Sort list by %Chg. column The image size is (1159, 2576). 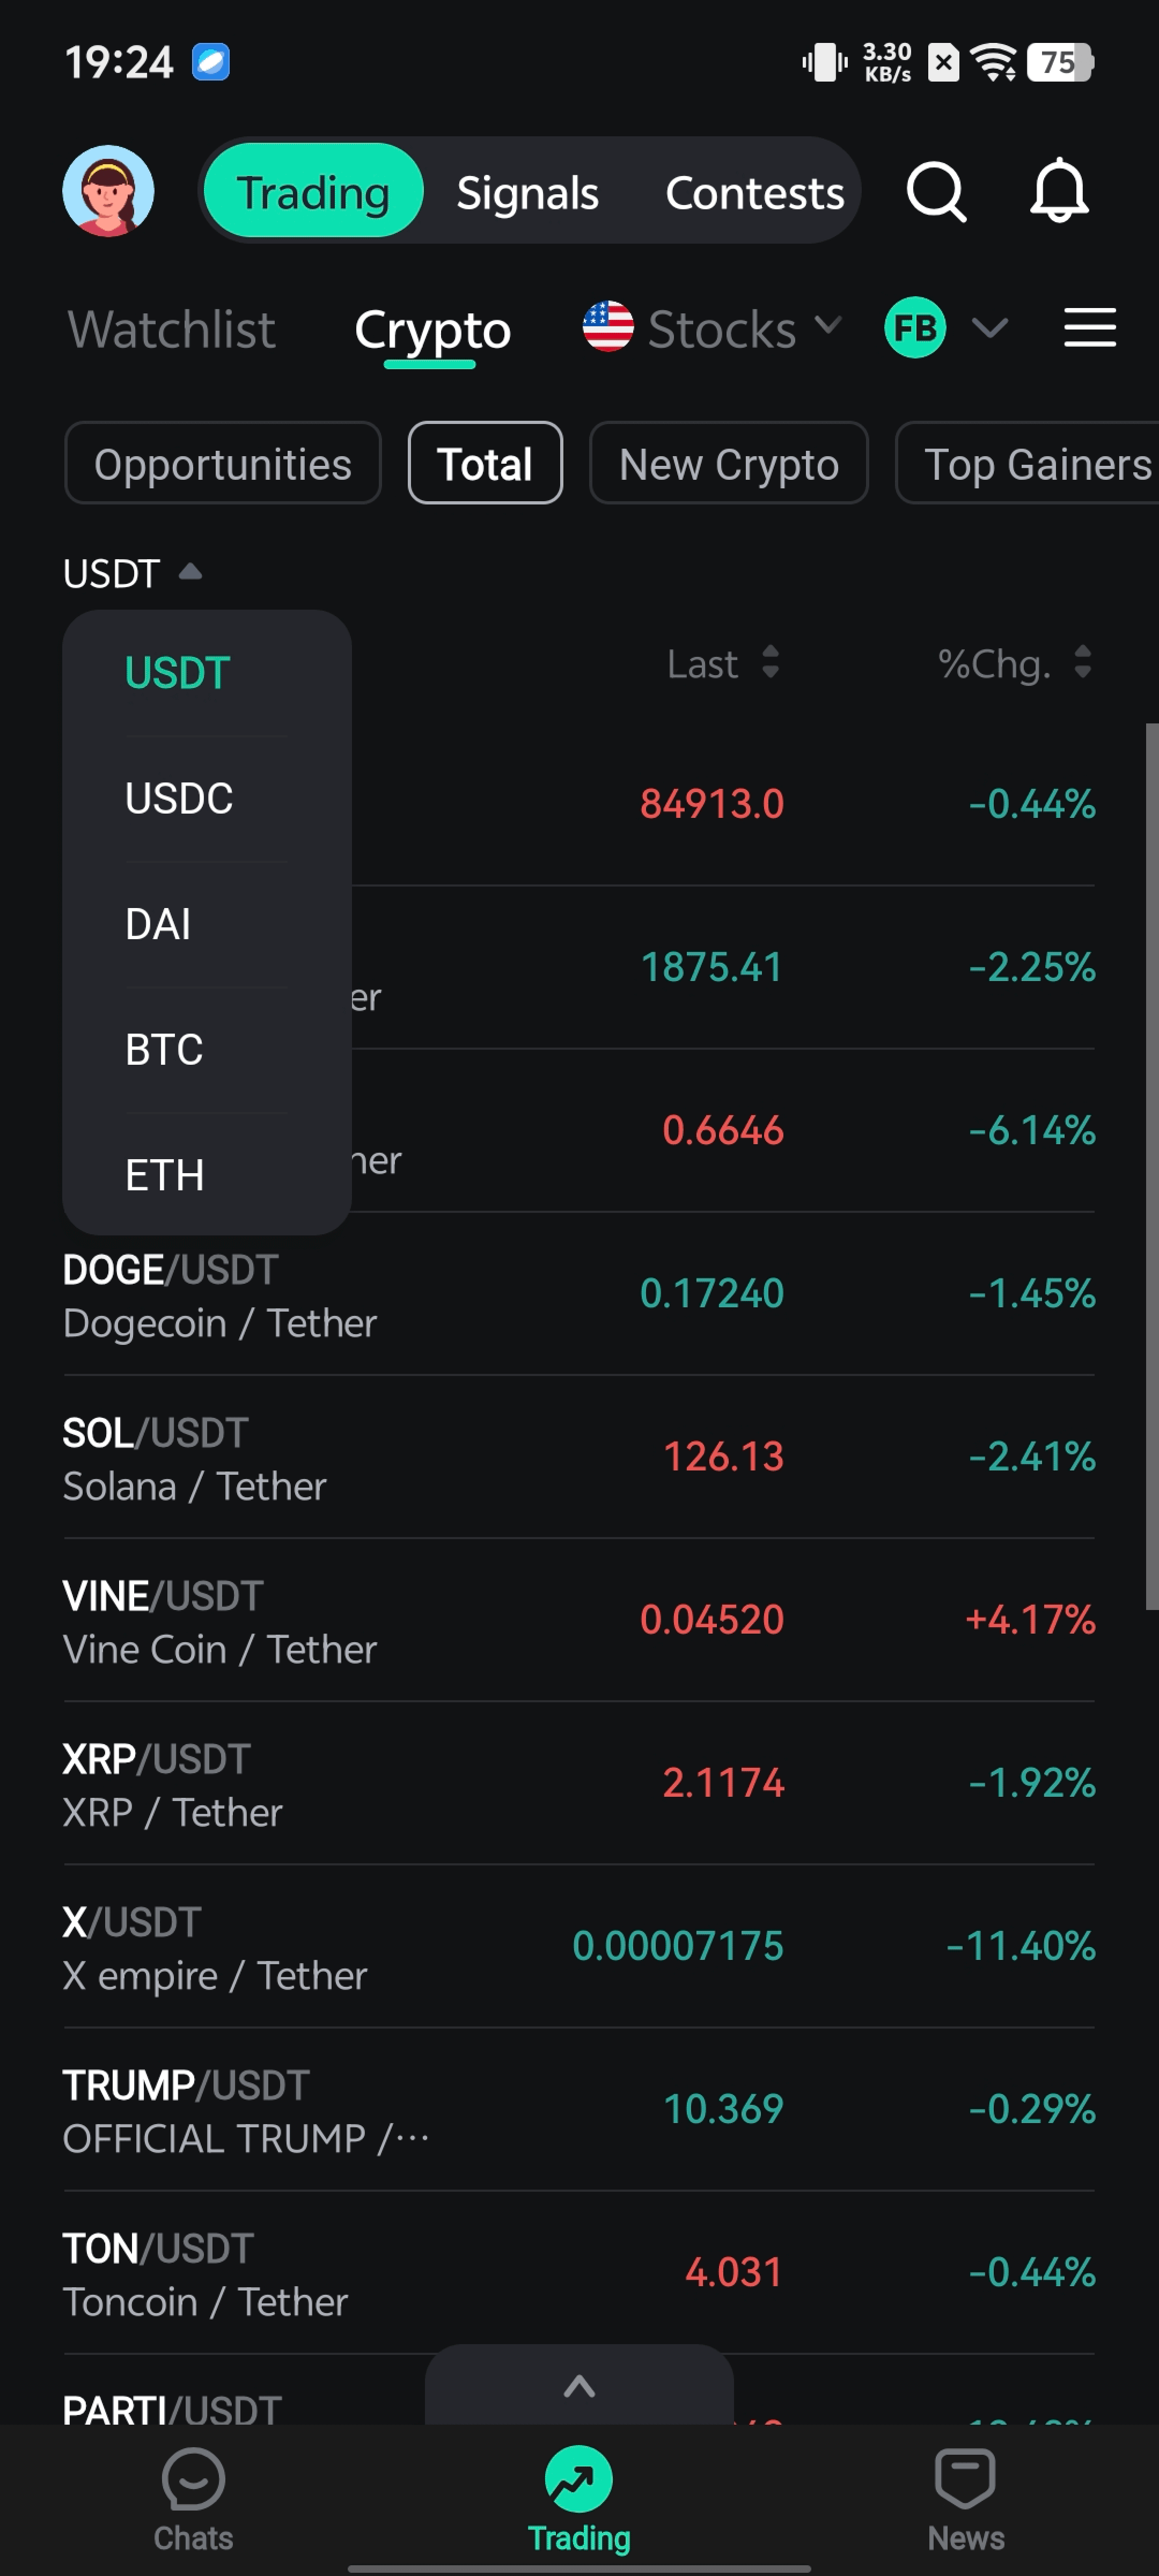(x=1013, y=663)
